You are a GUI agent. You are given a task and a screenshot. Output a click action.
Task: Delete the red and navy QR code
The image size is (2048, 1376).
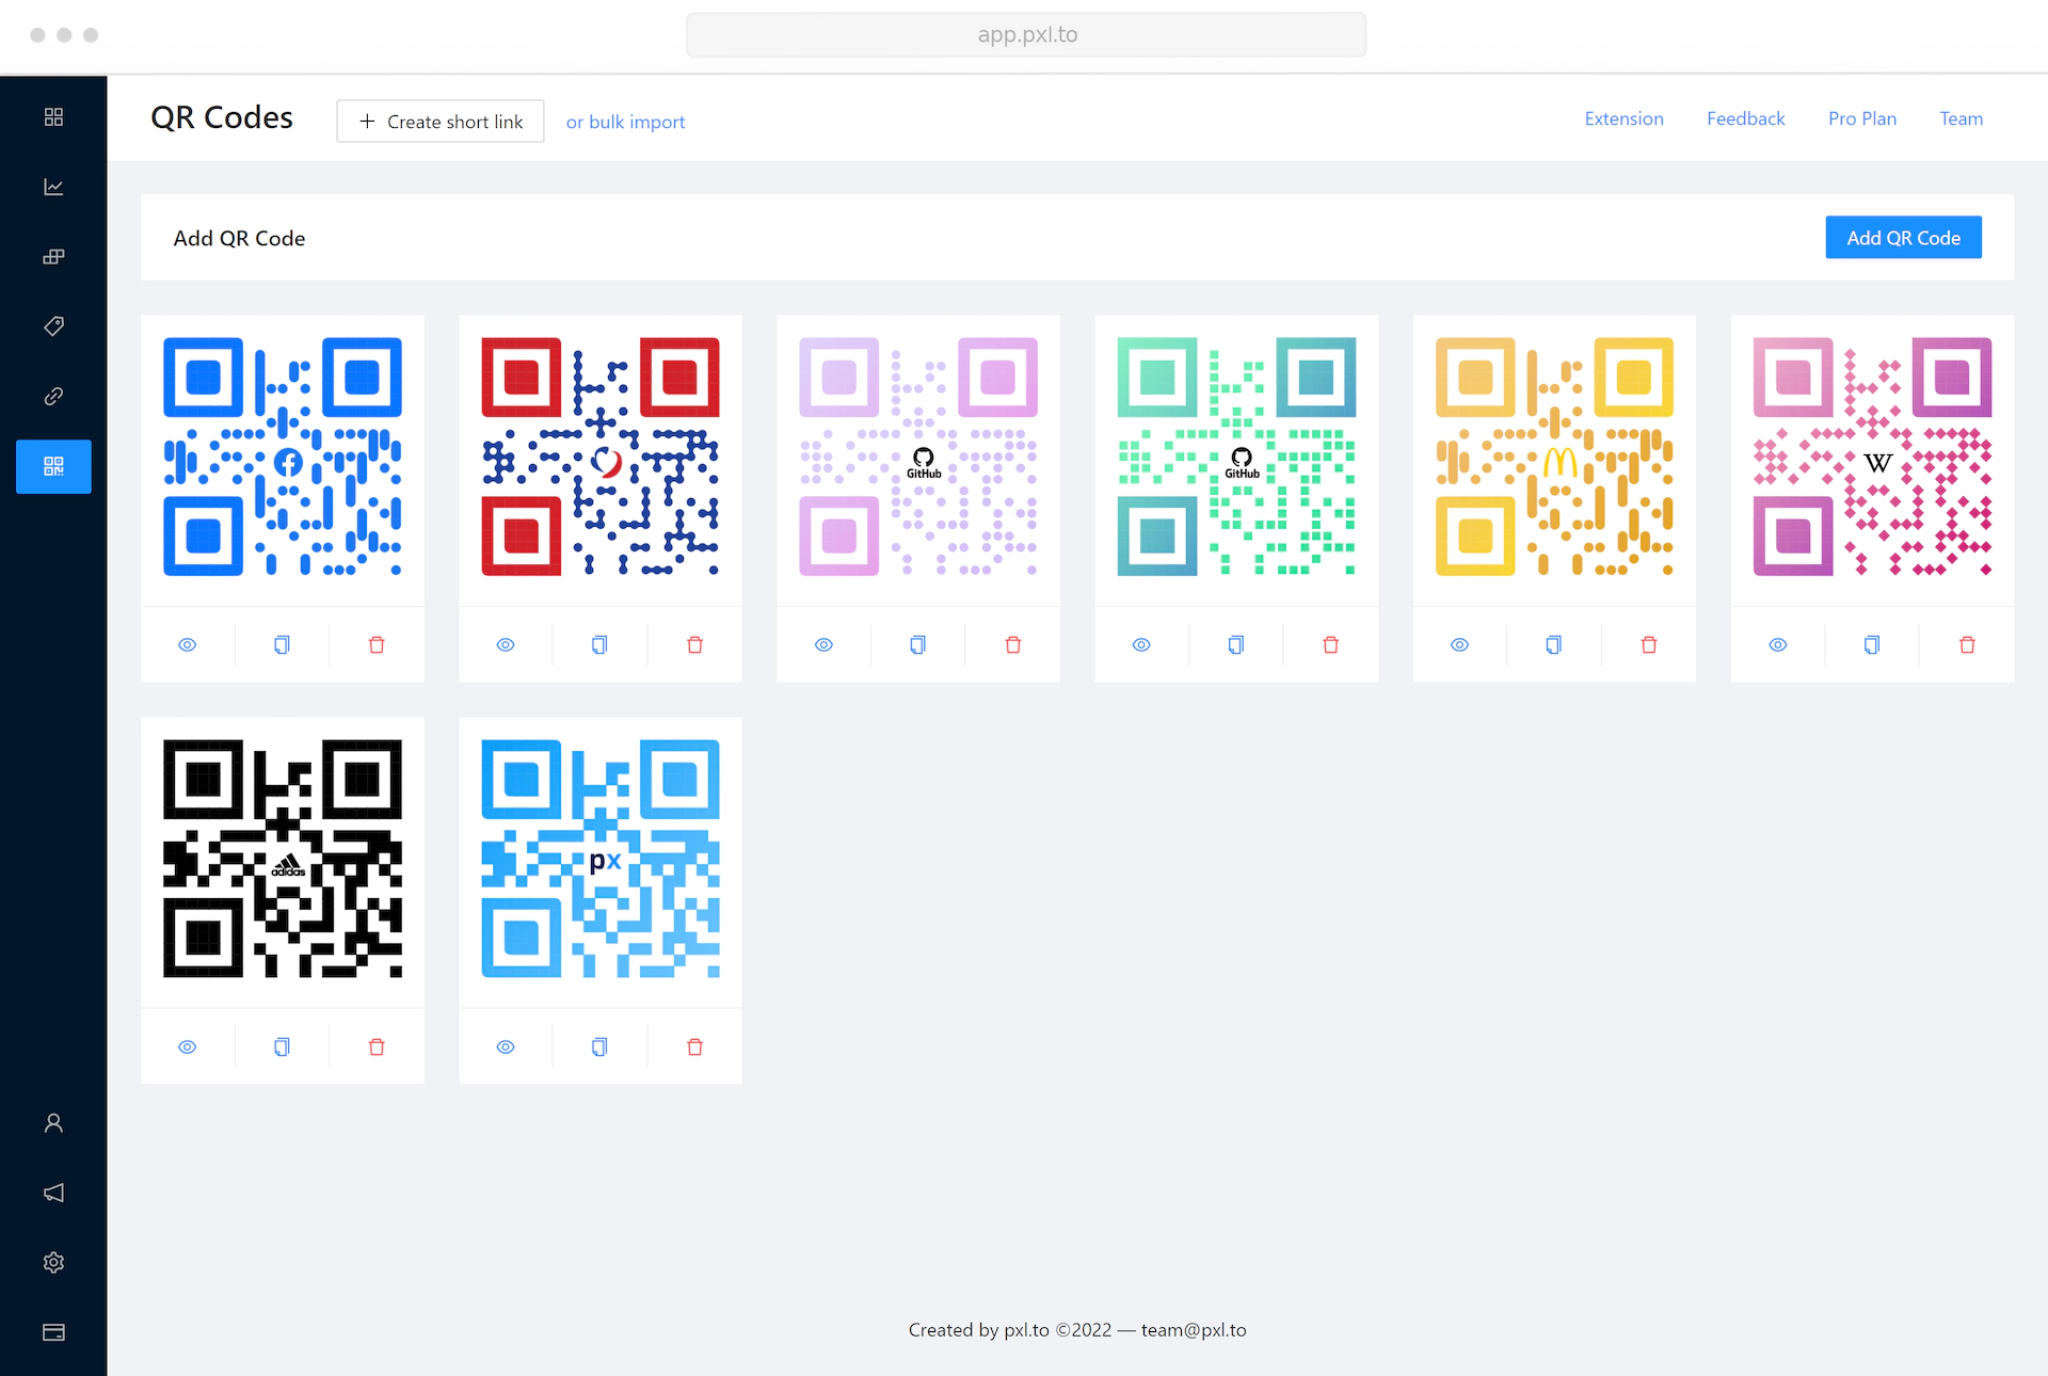(x=695, y=645)
